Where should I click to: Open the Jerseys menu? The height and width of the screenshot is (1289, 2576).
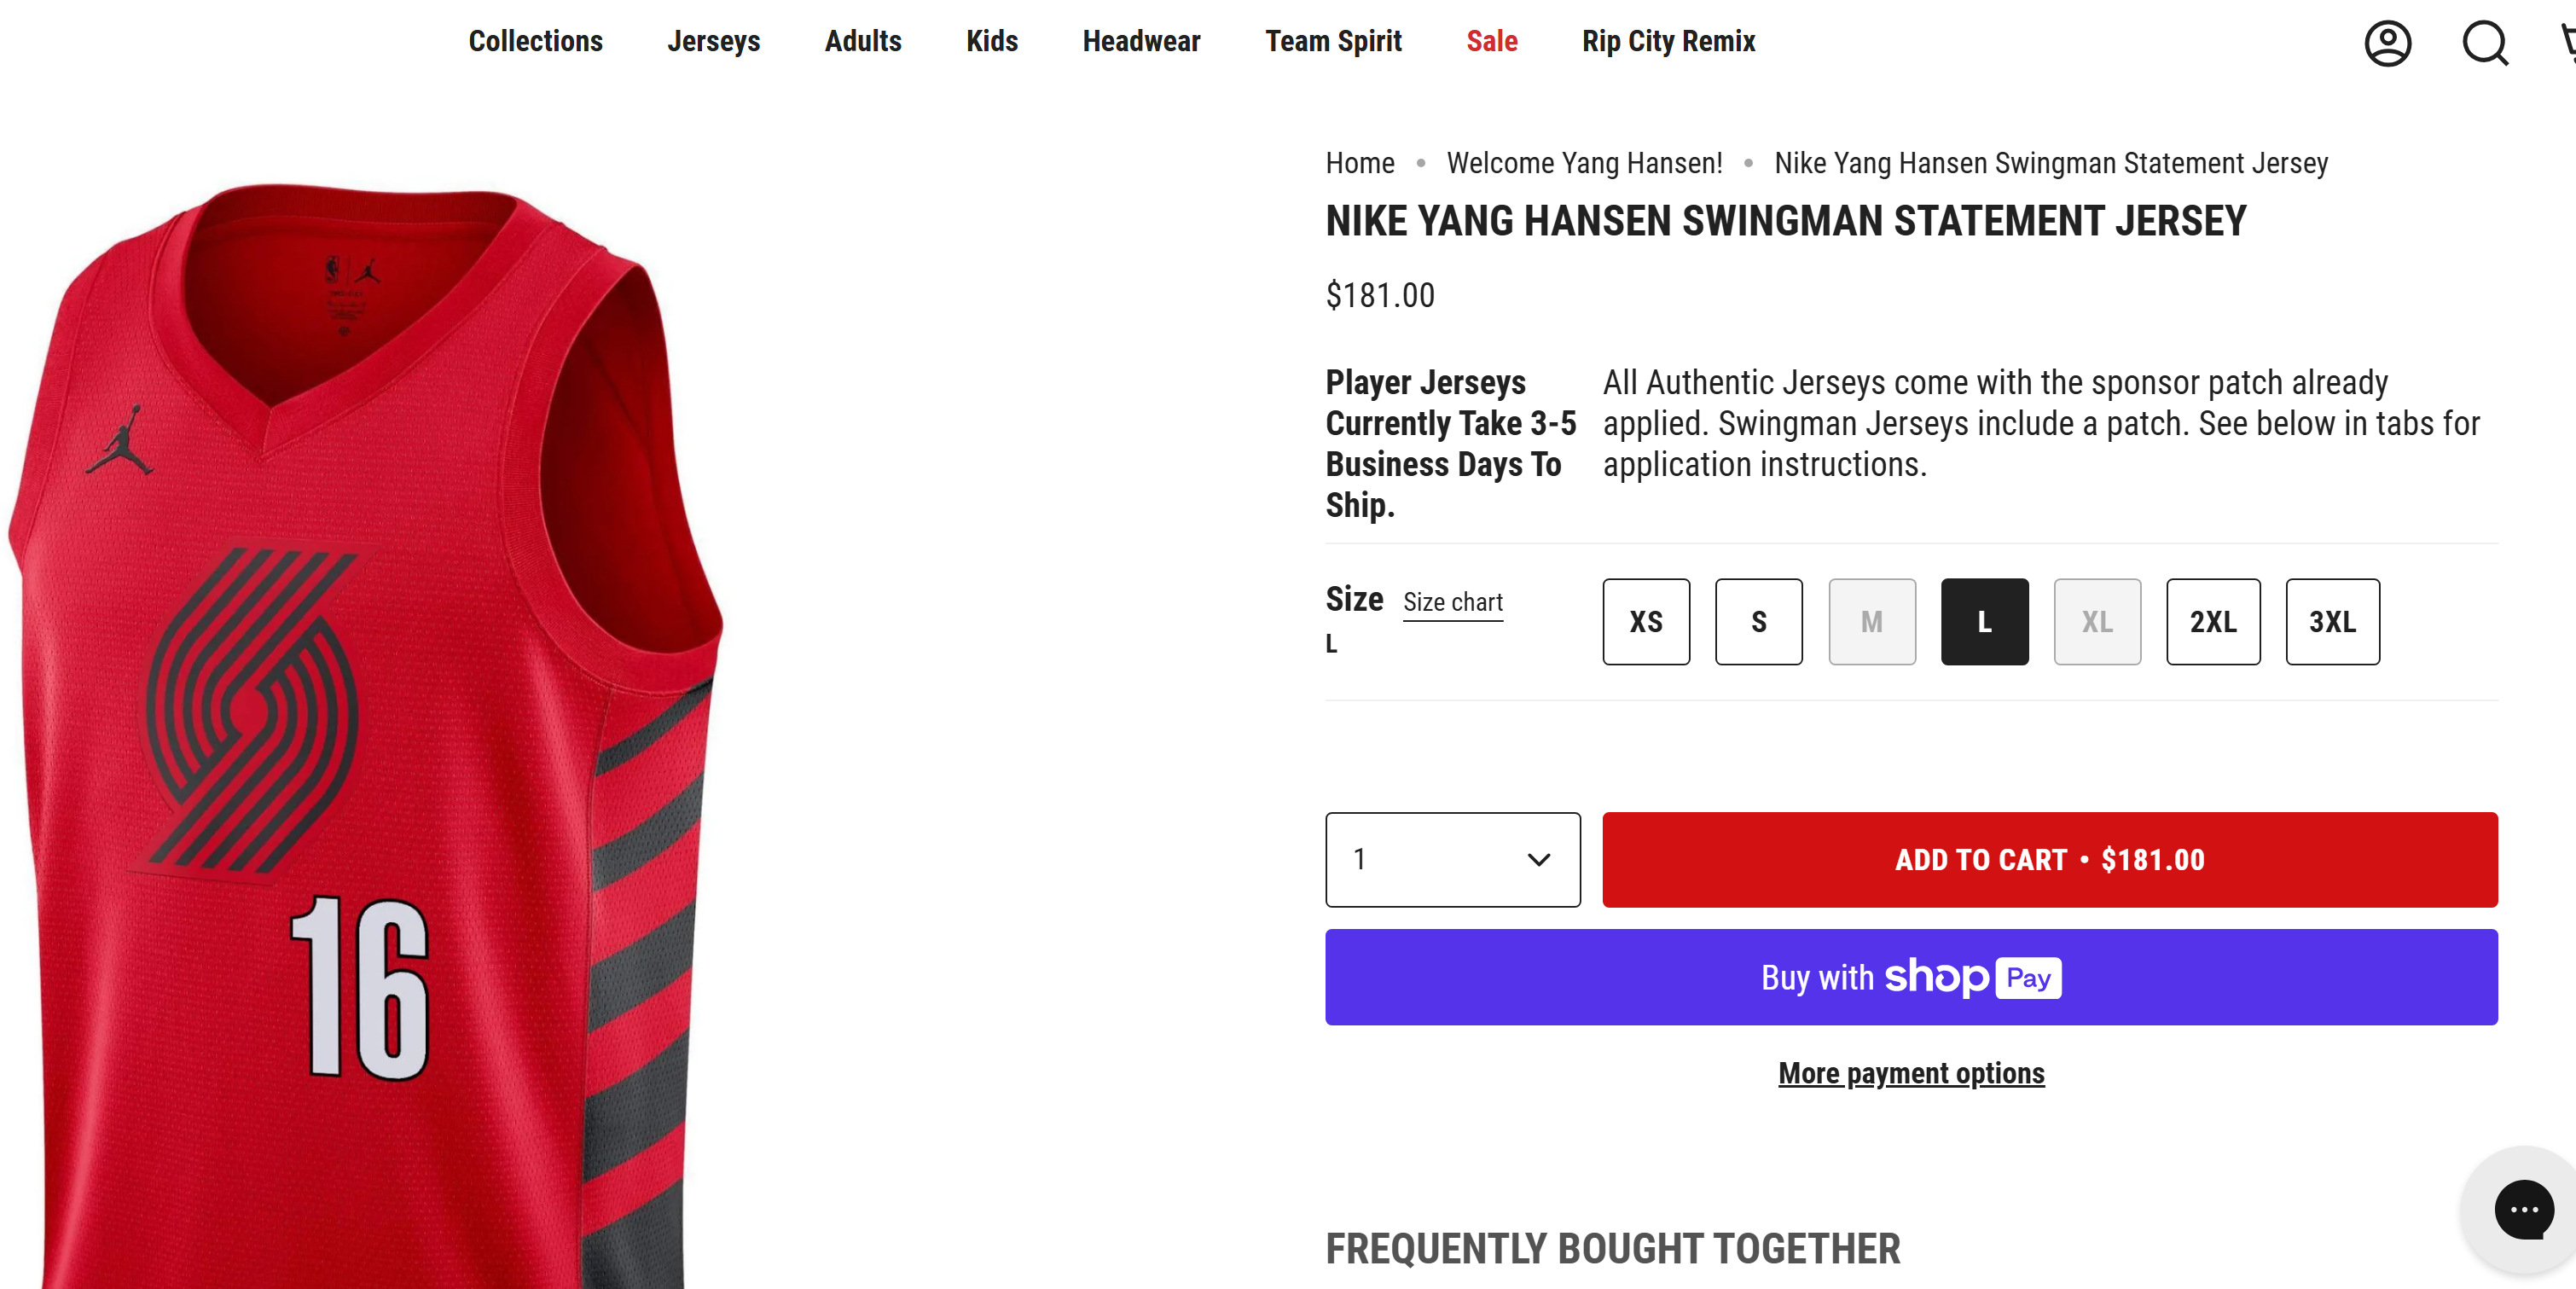coord(713,41)
